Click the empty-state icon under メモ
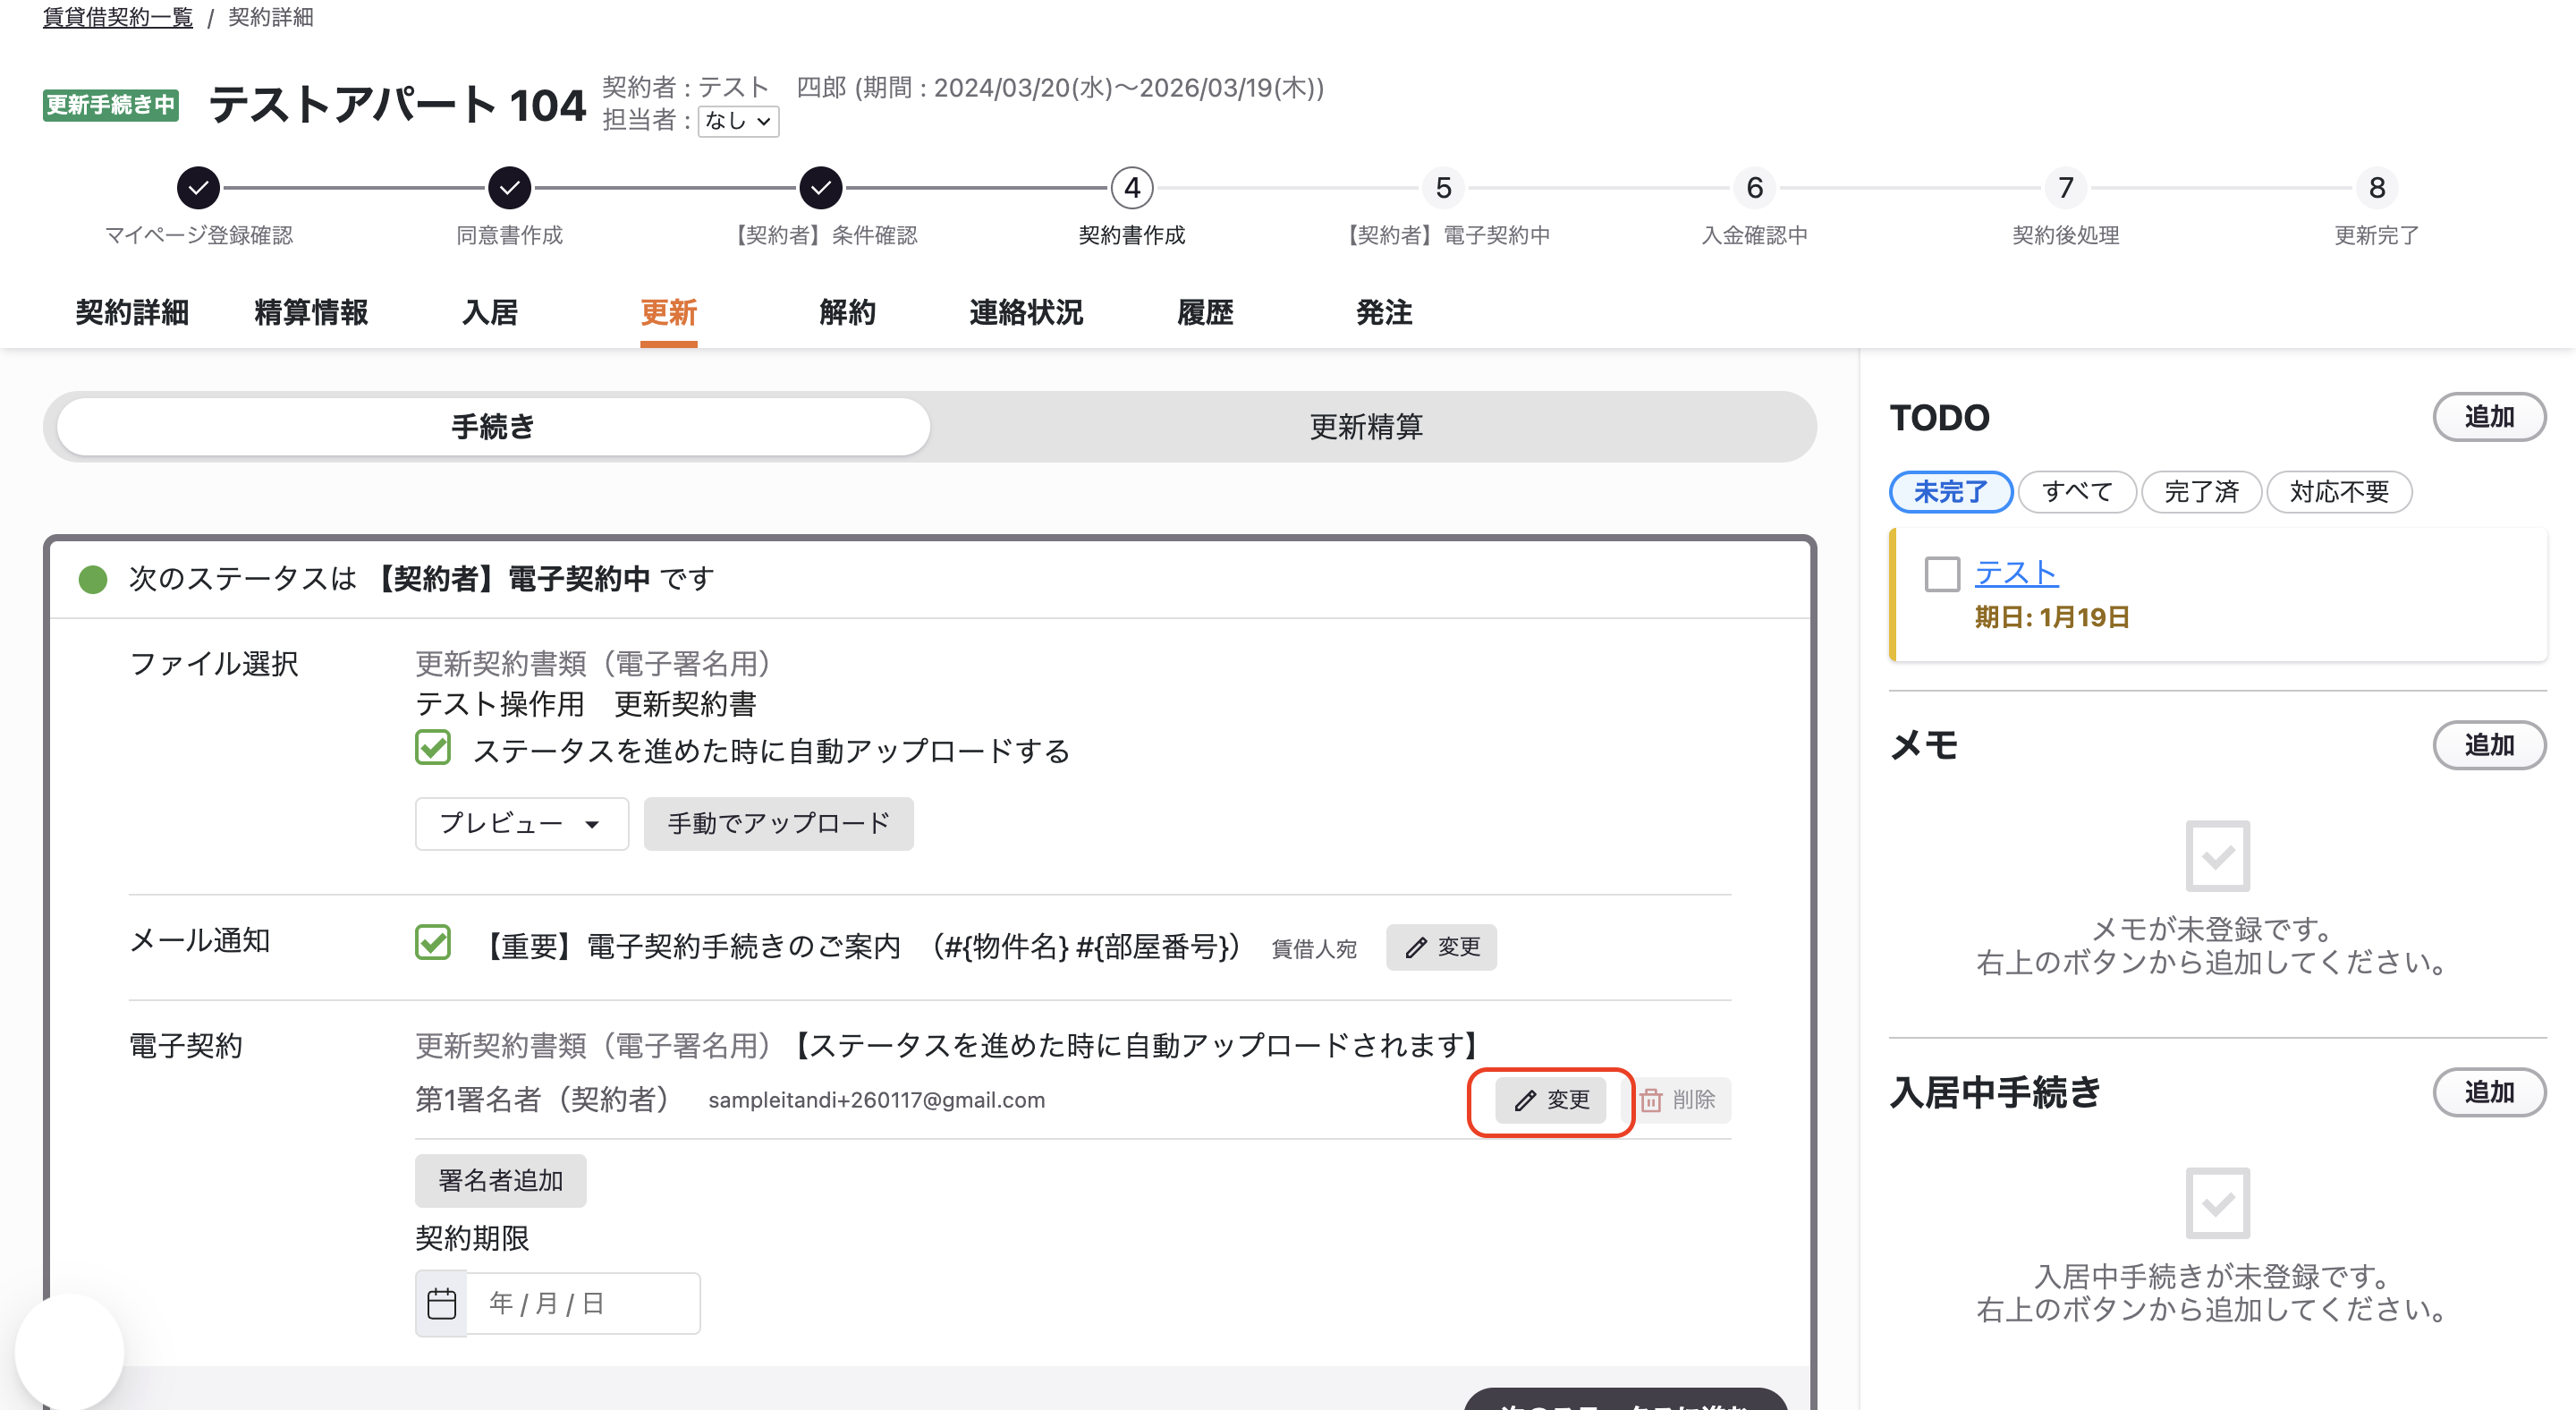 [2217, 856]
